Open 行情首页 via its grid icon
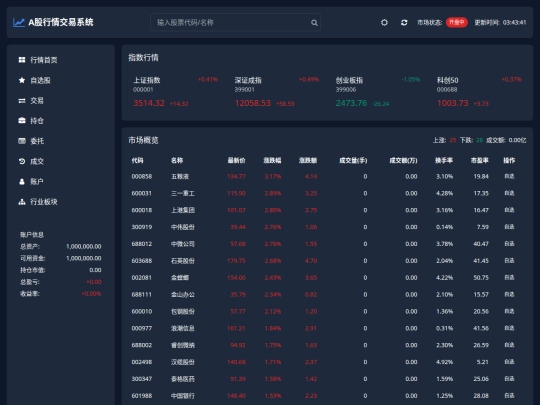 22,60
